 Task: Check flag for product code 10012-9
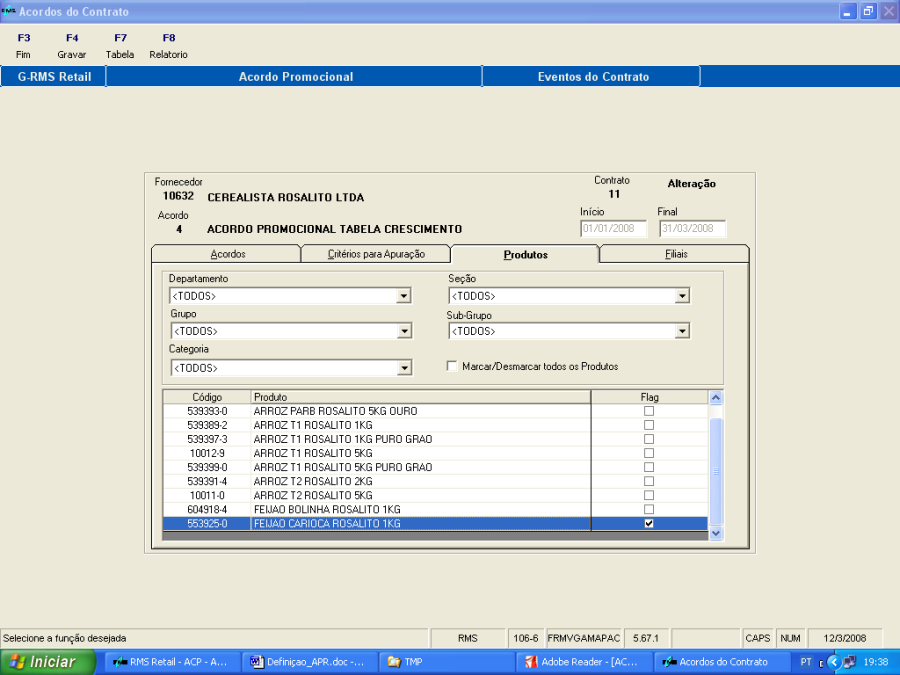pos(649,453)
